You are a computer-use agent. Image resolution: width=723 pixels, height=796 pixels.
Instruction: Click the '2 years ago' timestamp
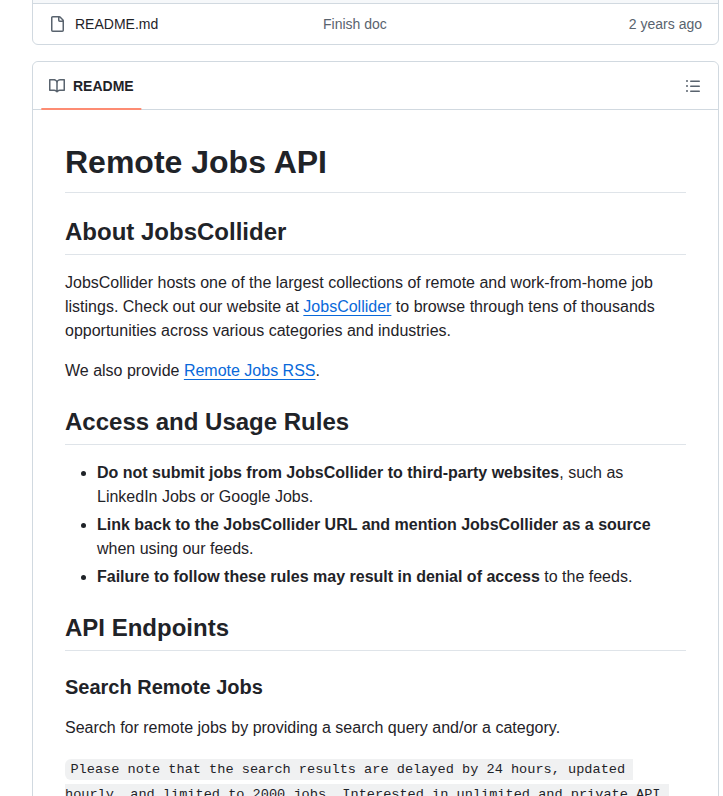click(665, 24)
